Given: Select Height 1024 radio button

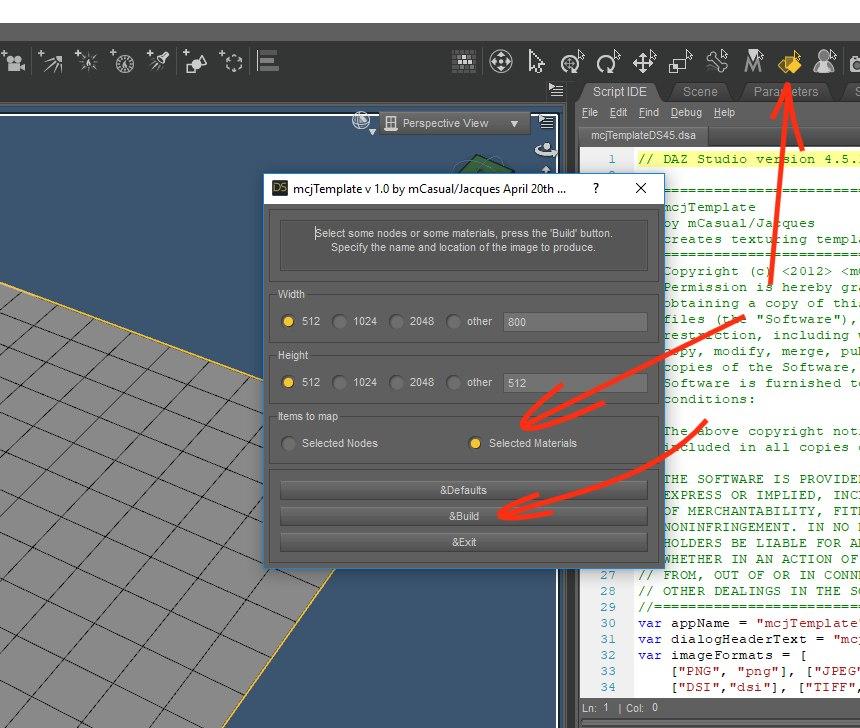Looking at the screenshot, I should click(340, 382).
